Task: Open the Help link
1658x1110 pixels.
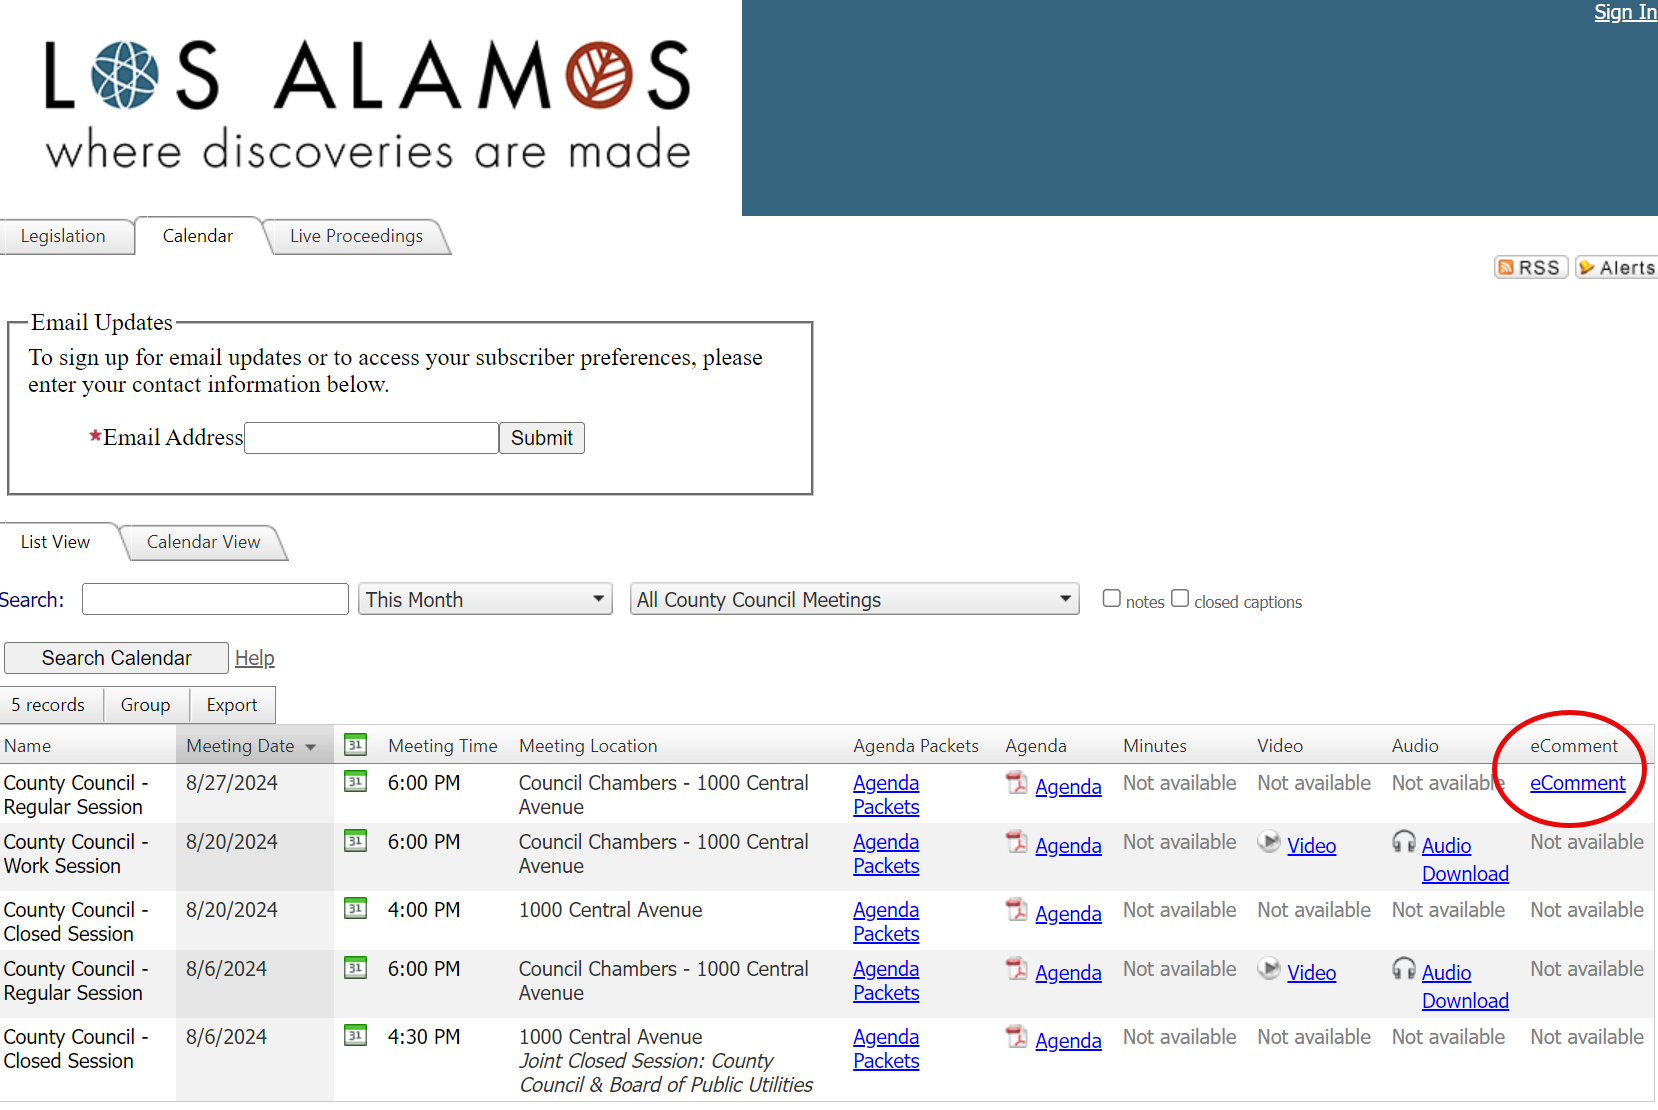Action: point(254,658)
